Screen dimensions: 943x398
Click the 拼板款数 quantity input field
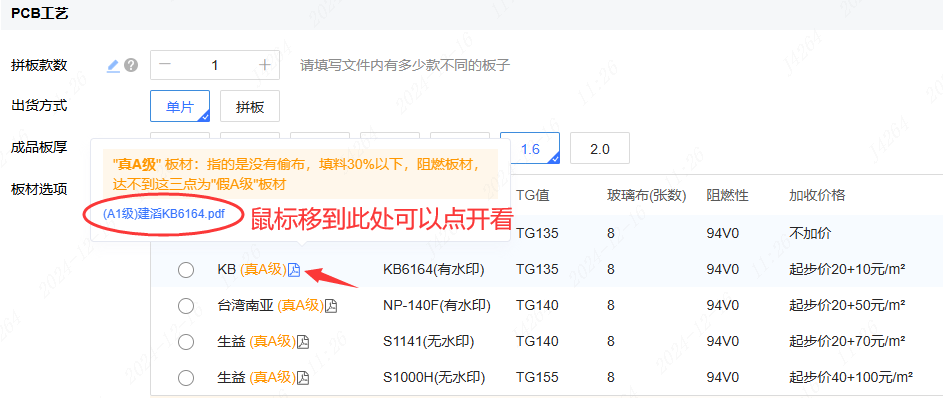(215, 65)
